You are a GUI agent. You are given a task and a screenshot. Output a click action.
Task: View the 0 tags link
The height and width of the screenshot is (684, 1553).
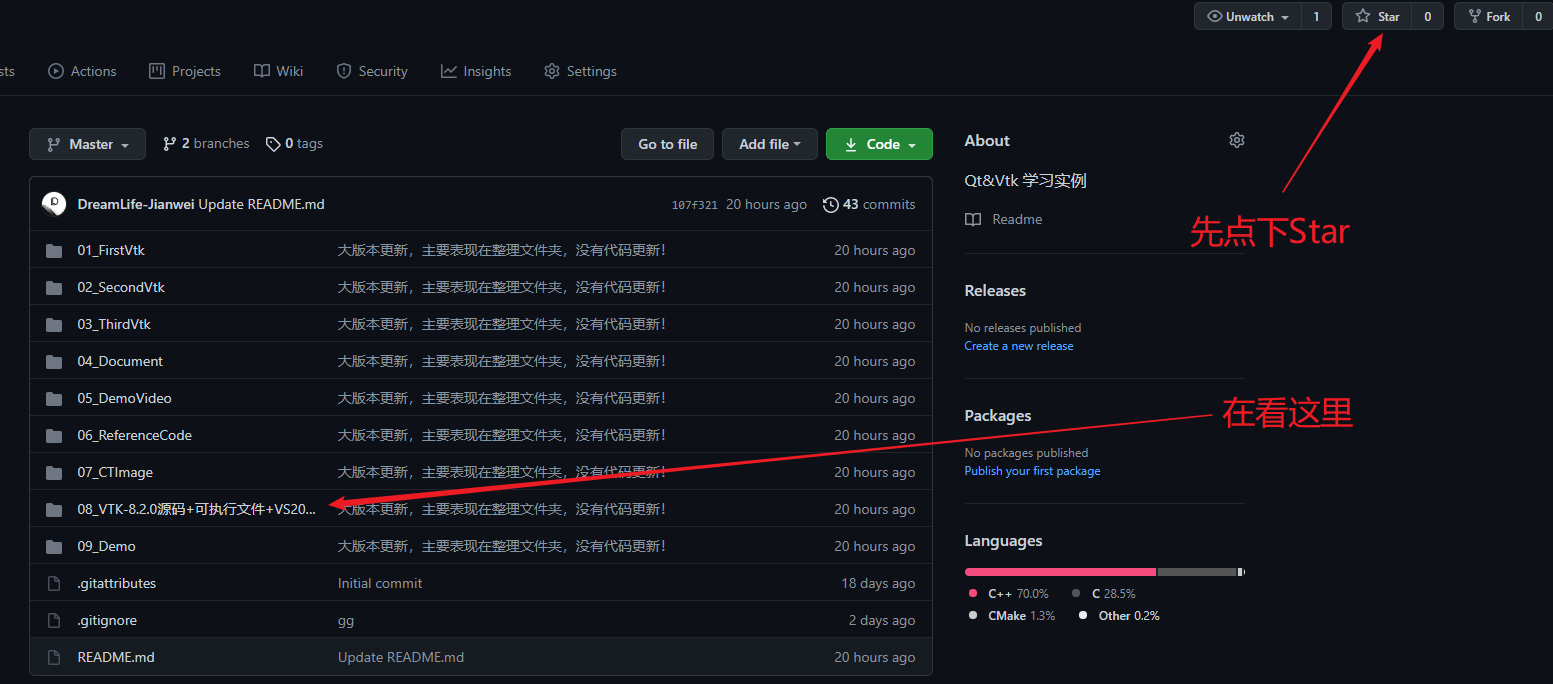tap(294, 144)
